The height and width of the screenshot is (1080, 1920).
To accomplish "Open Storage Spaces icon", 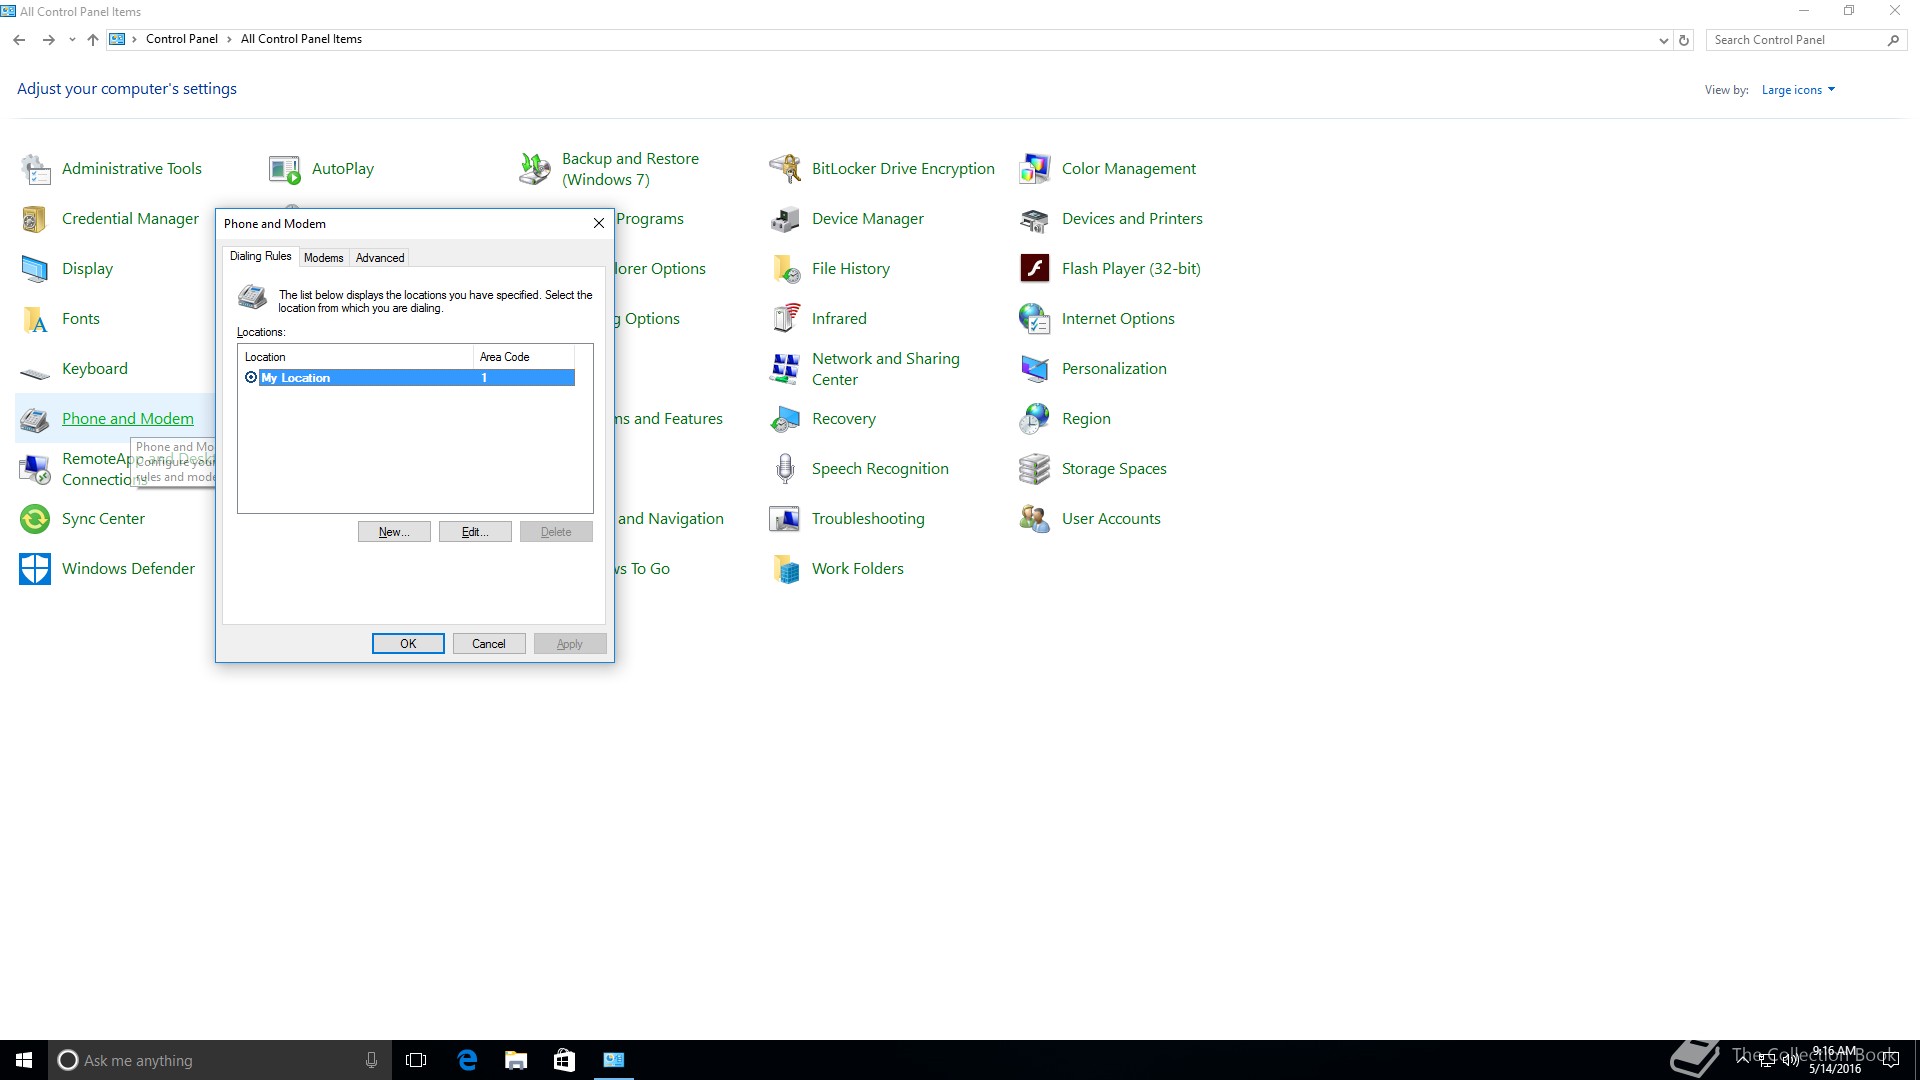I will [1034, 469].
